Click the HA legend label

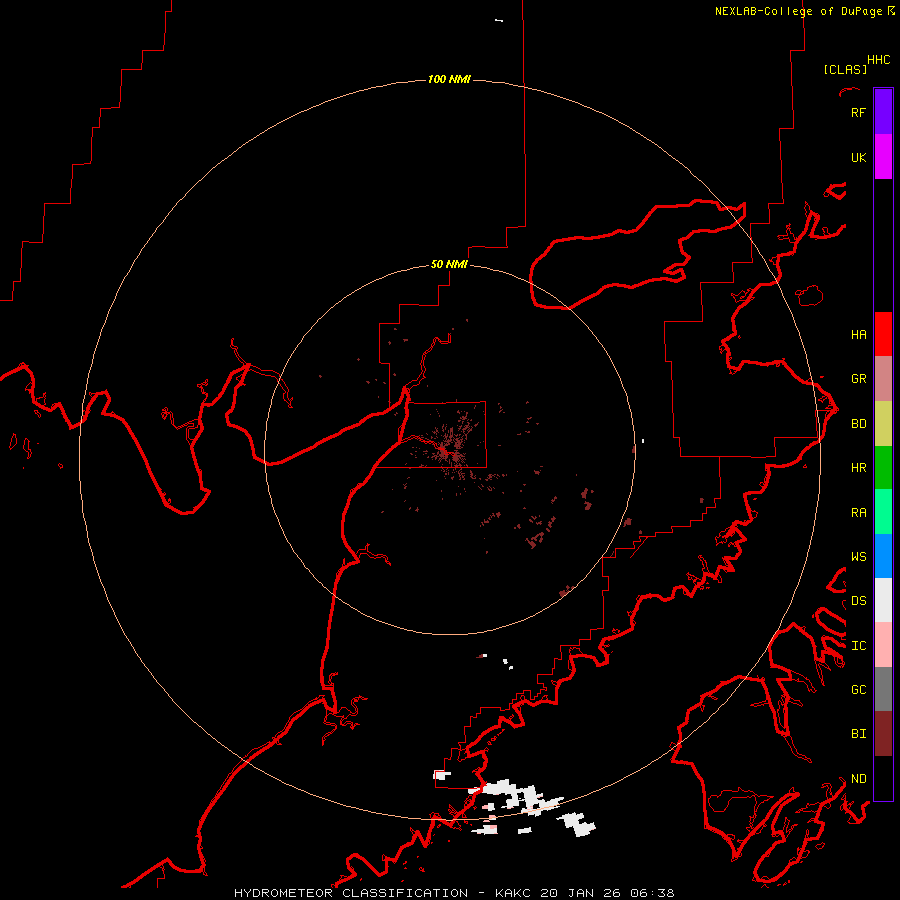click(858, 334)
